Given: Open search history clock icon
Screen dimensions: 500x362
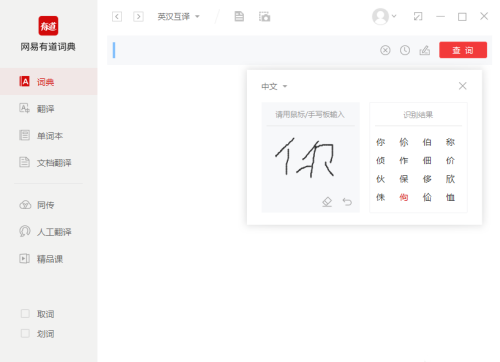Looking at the screenshot, I should [x=405, y=50].
